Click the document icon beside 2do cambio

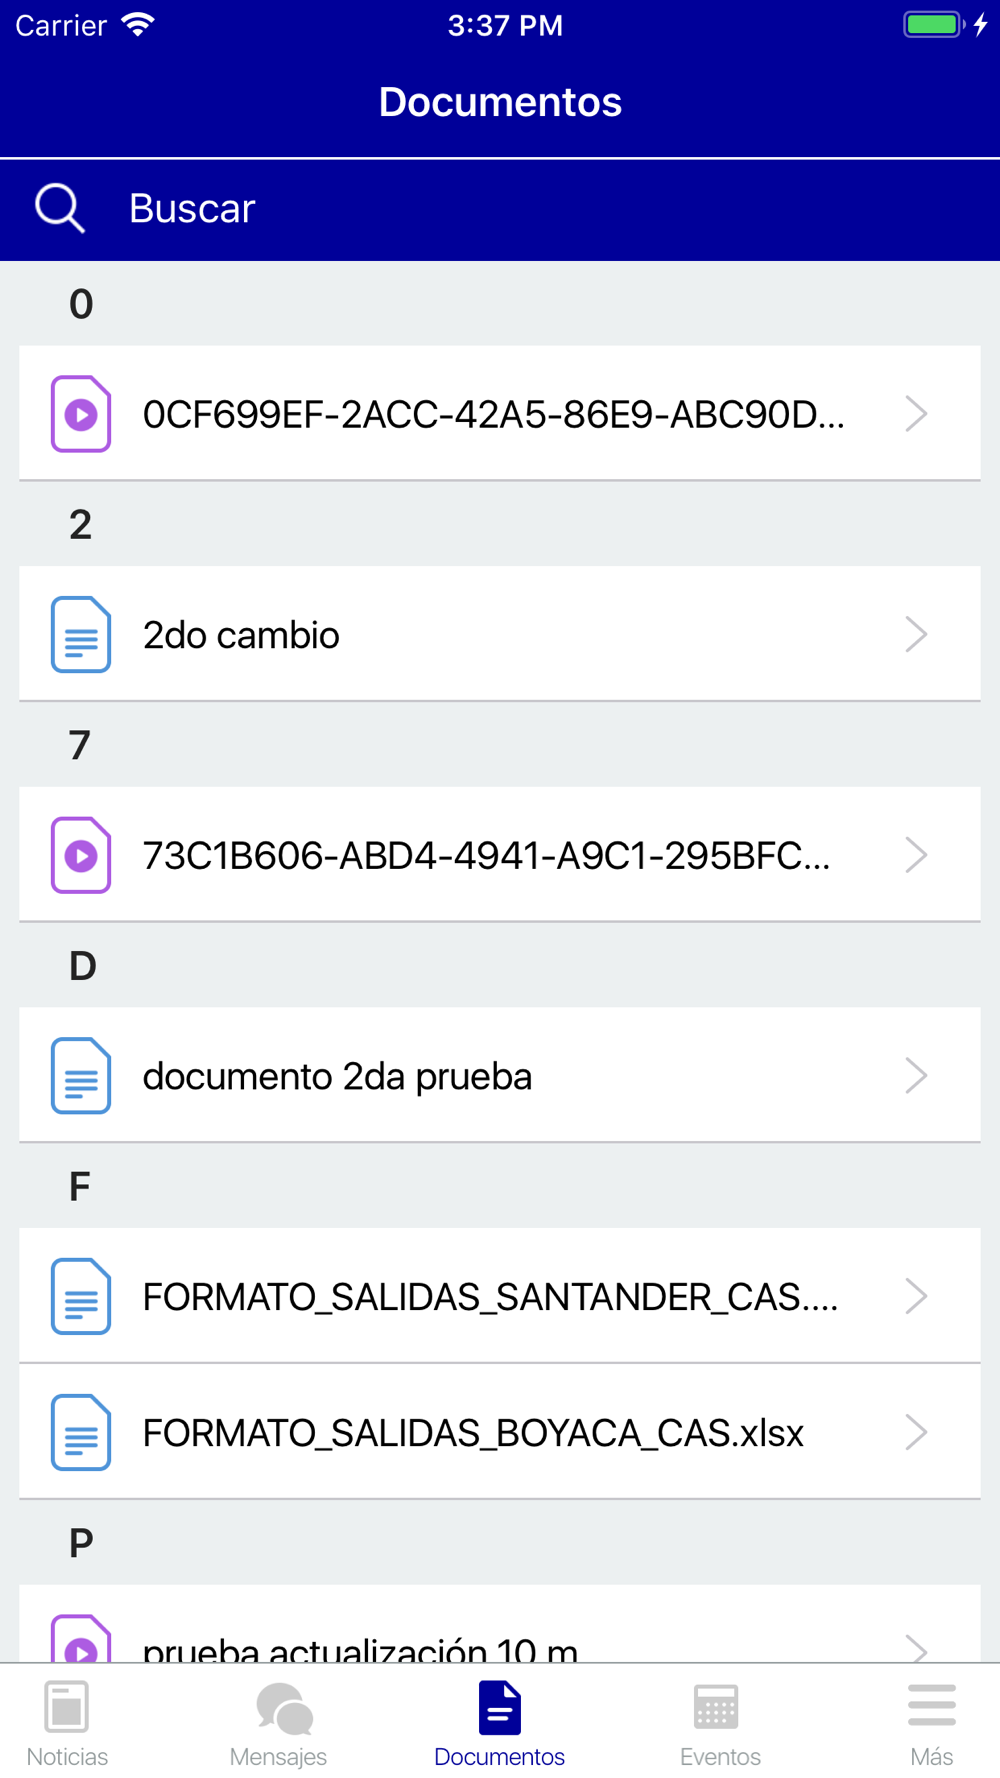81,635
